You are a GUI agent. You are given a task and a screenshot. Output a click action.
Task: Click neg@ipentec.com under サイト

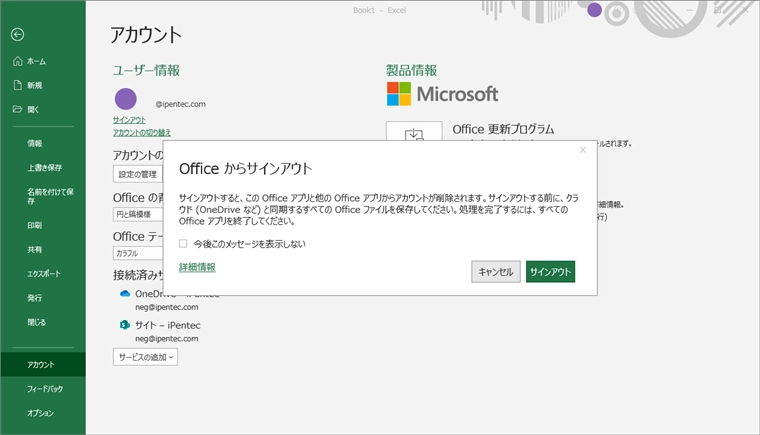point(167,338)
